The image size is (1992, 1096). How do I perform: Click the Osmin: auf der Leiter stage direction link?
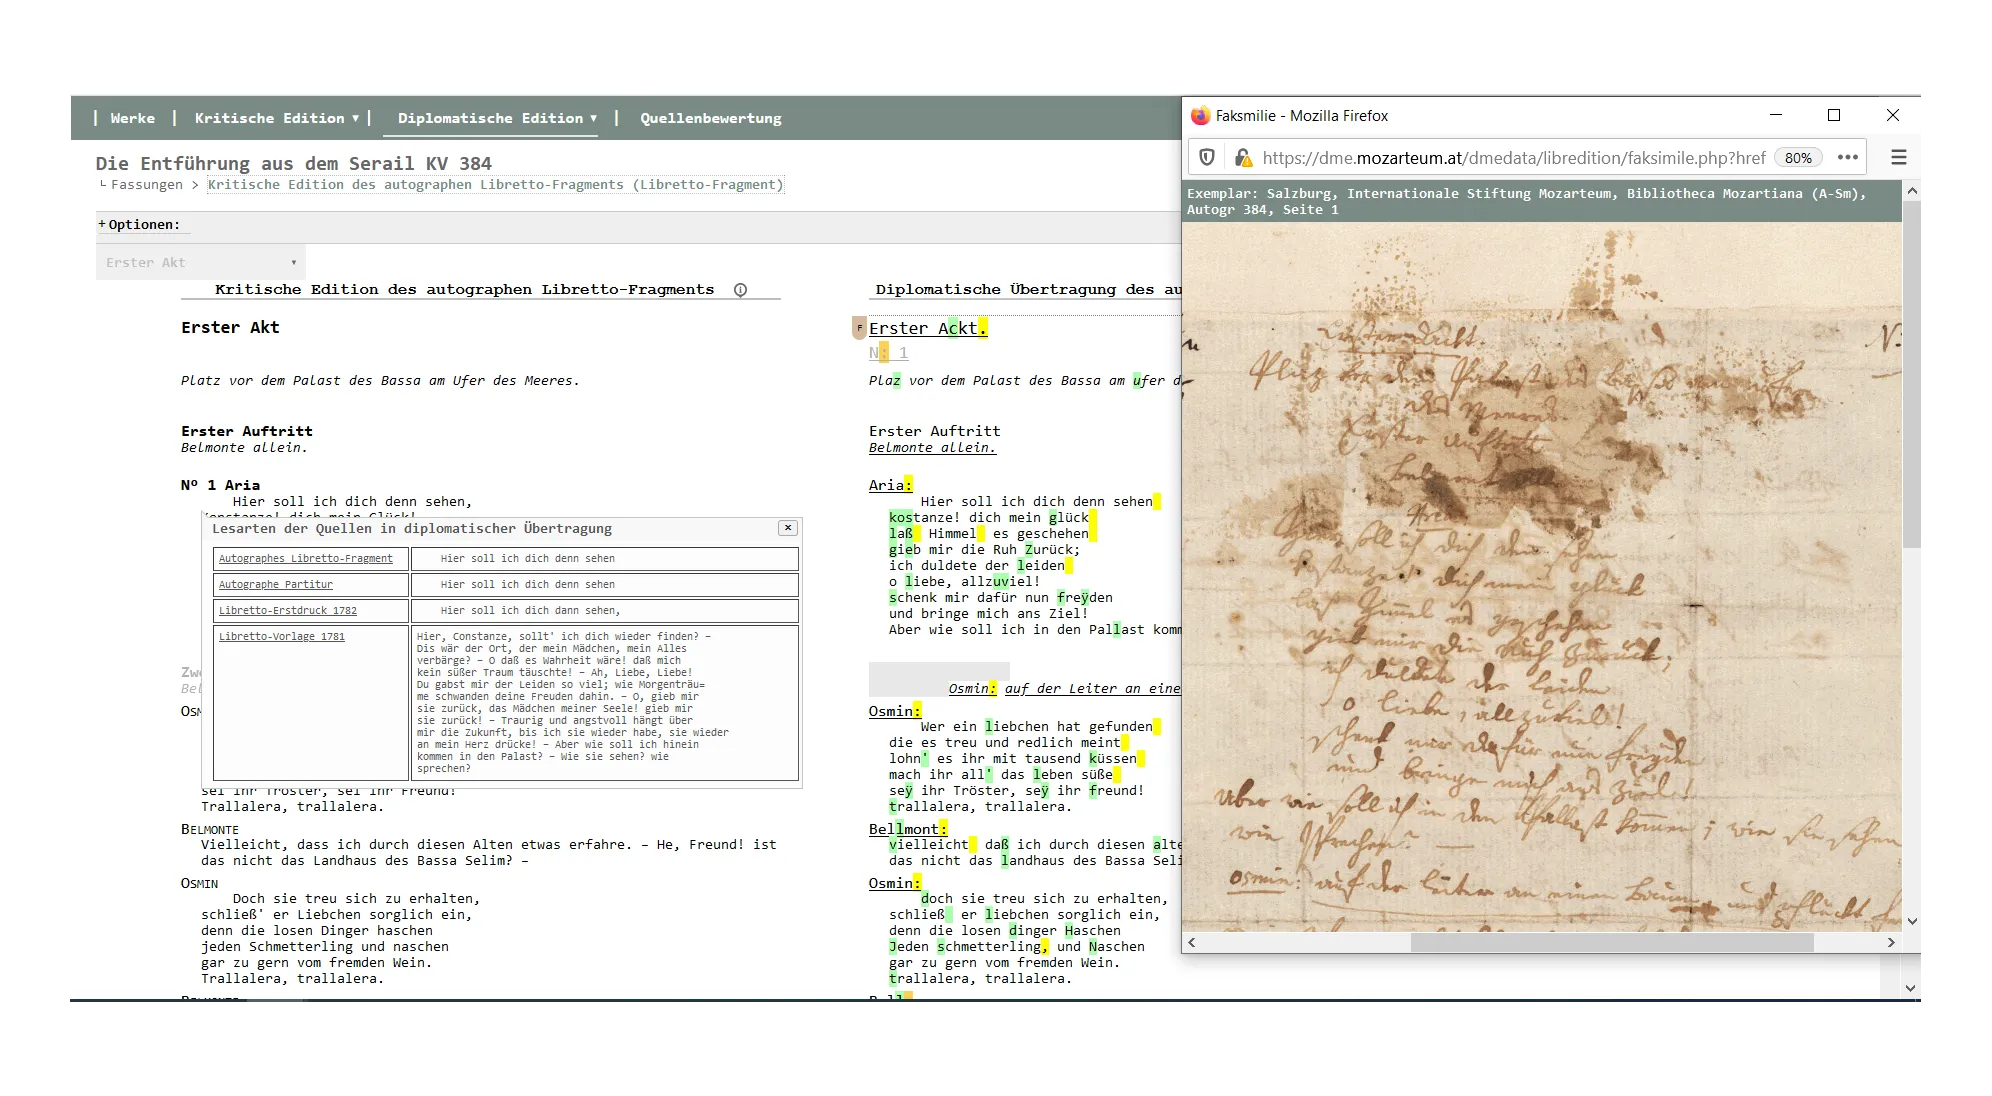(1064, 688)
